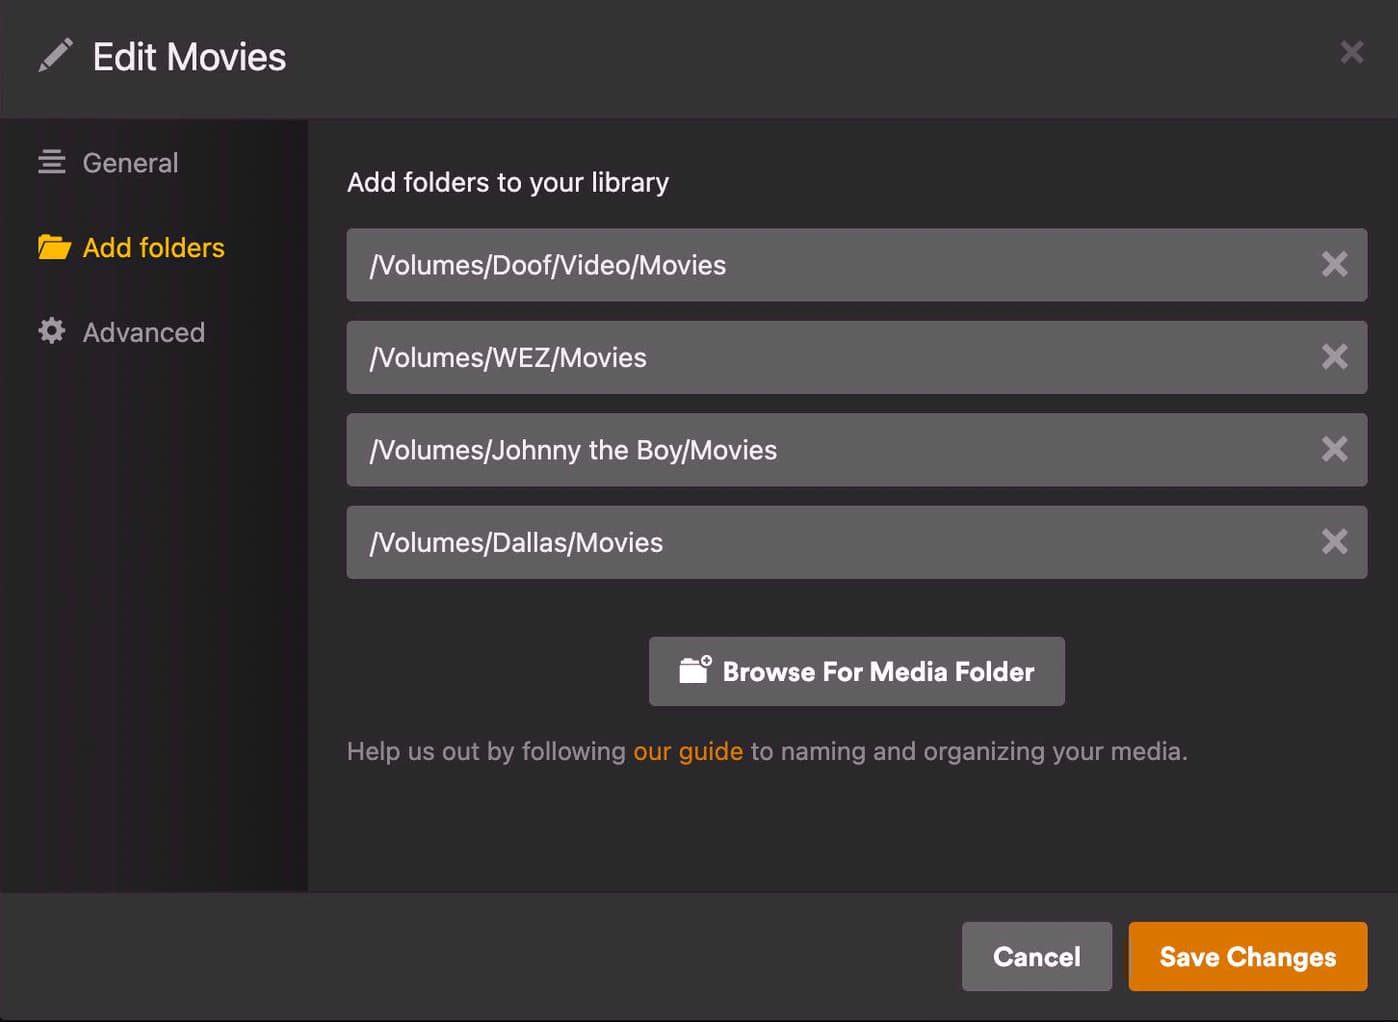Close the Edit Movies dialog
The image size is (1398, 1022).
click(1351, 52)
